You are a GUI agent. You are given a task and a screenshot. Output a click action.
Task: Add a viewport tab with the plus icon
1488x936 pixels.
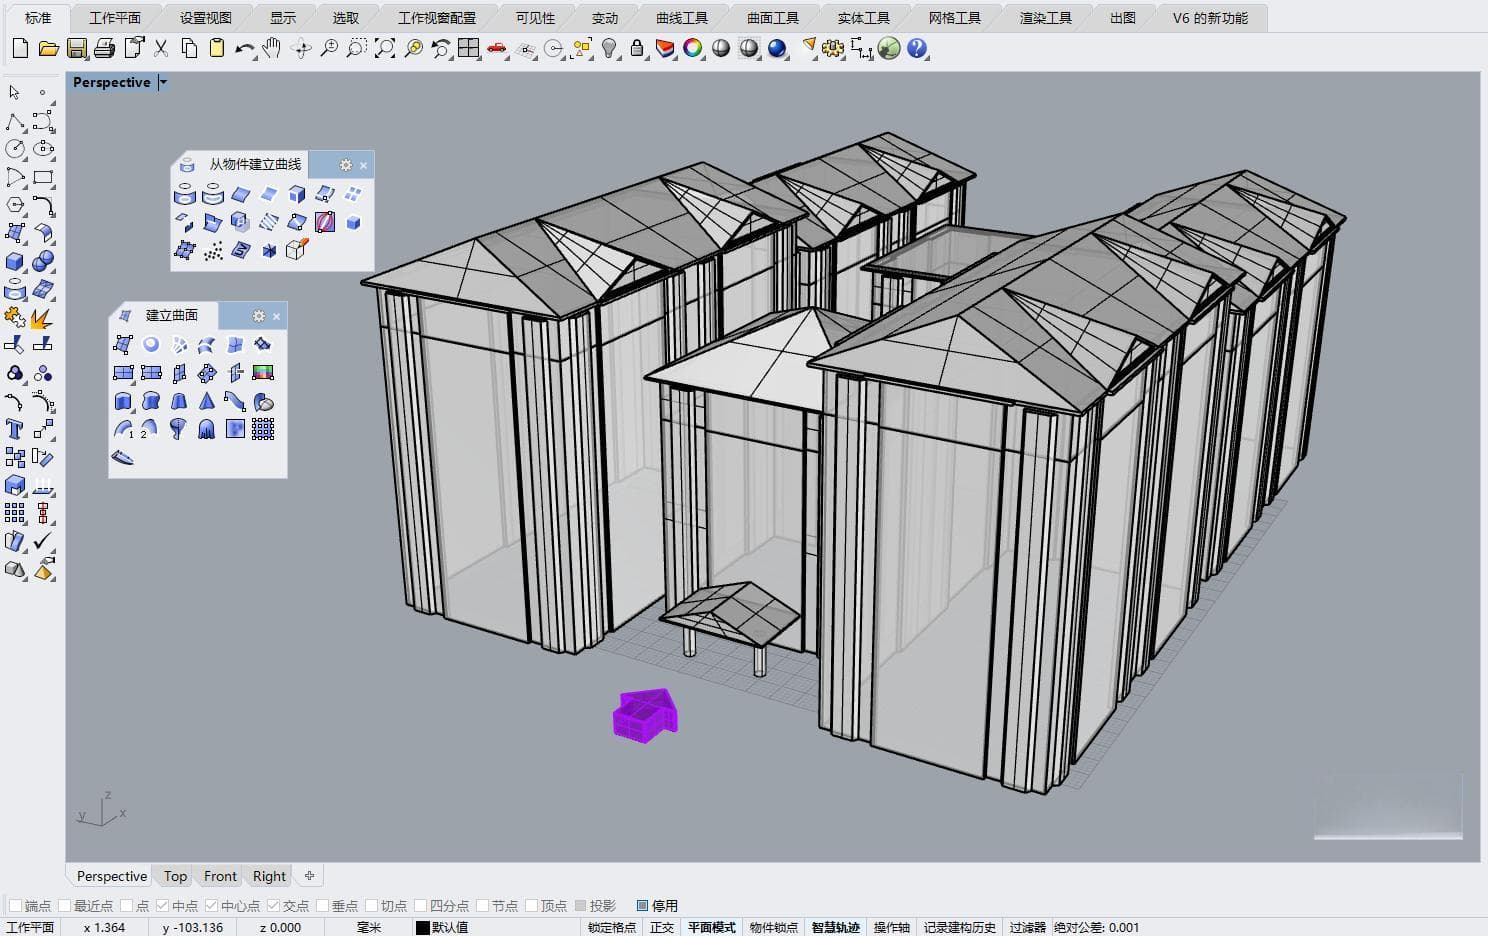point(309,876)
